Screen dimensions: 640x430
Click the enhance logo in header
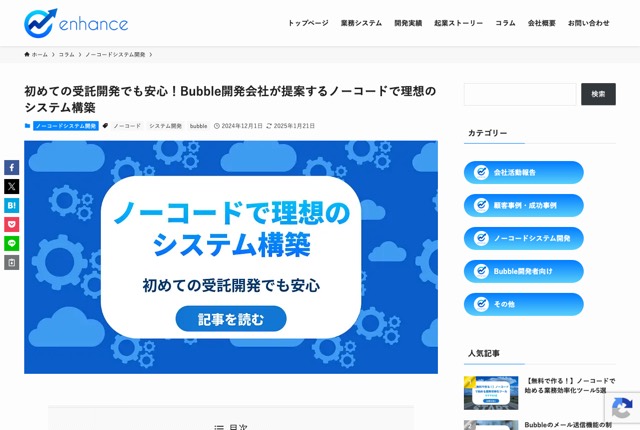click(76, 23)
